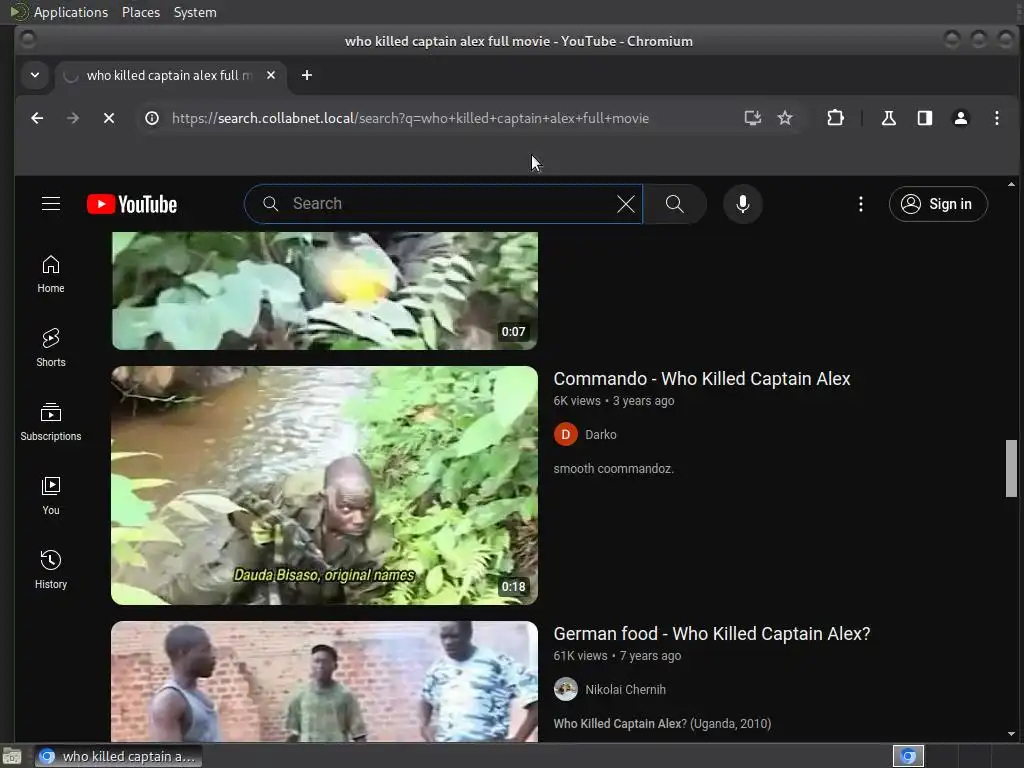Open the System menu
The height and width of the screenshot is (768, 1024).
(x=195, y=12)
